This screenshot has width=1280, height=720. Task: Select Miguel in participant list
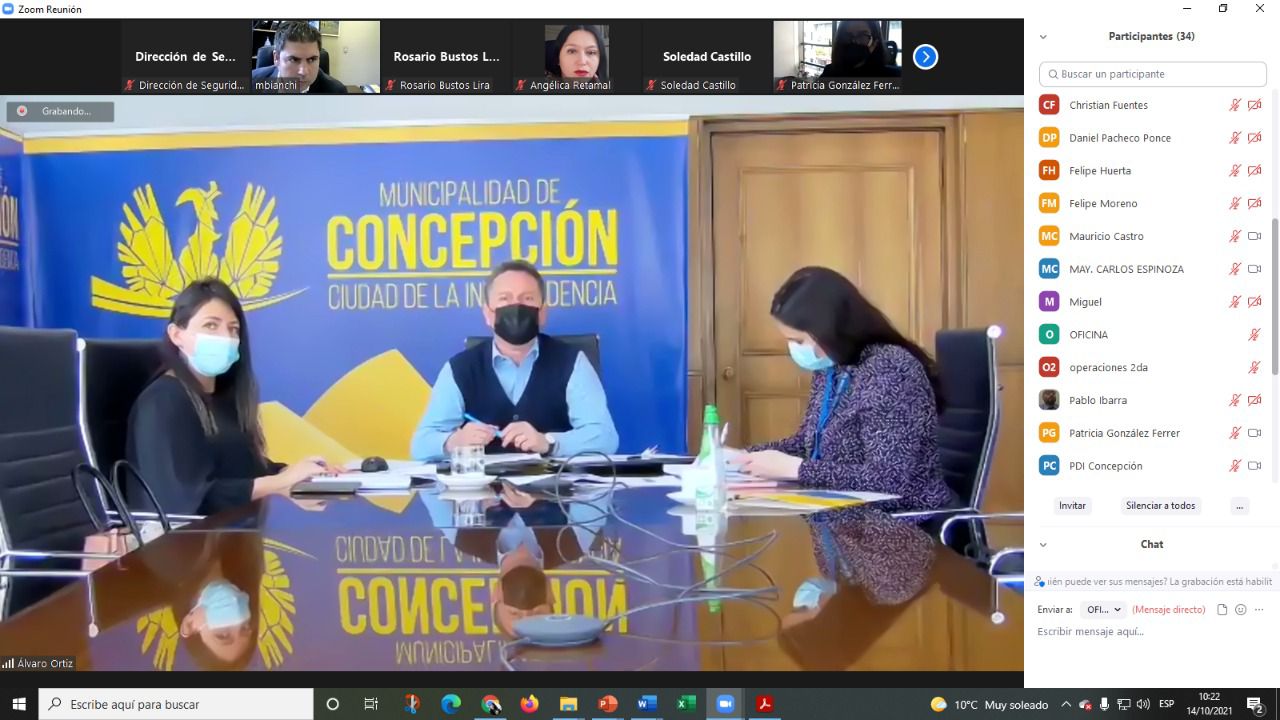pos(1150,301)
